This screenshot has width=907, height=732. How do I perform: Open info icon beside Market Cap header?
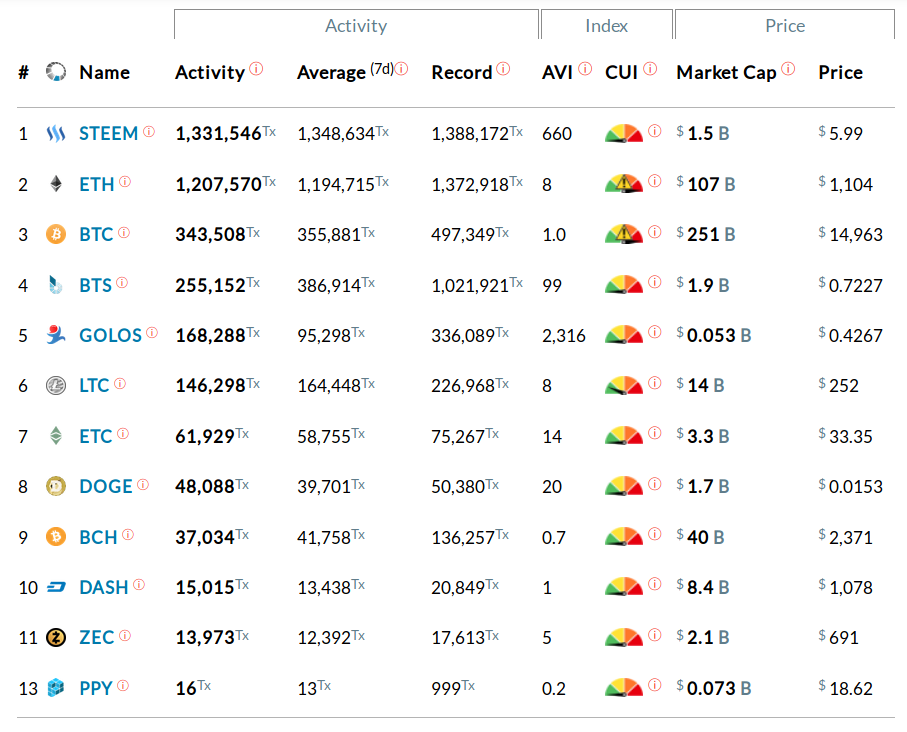tap(788, 69)
